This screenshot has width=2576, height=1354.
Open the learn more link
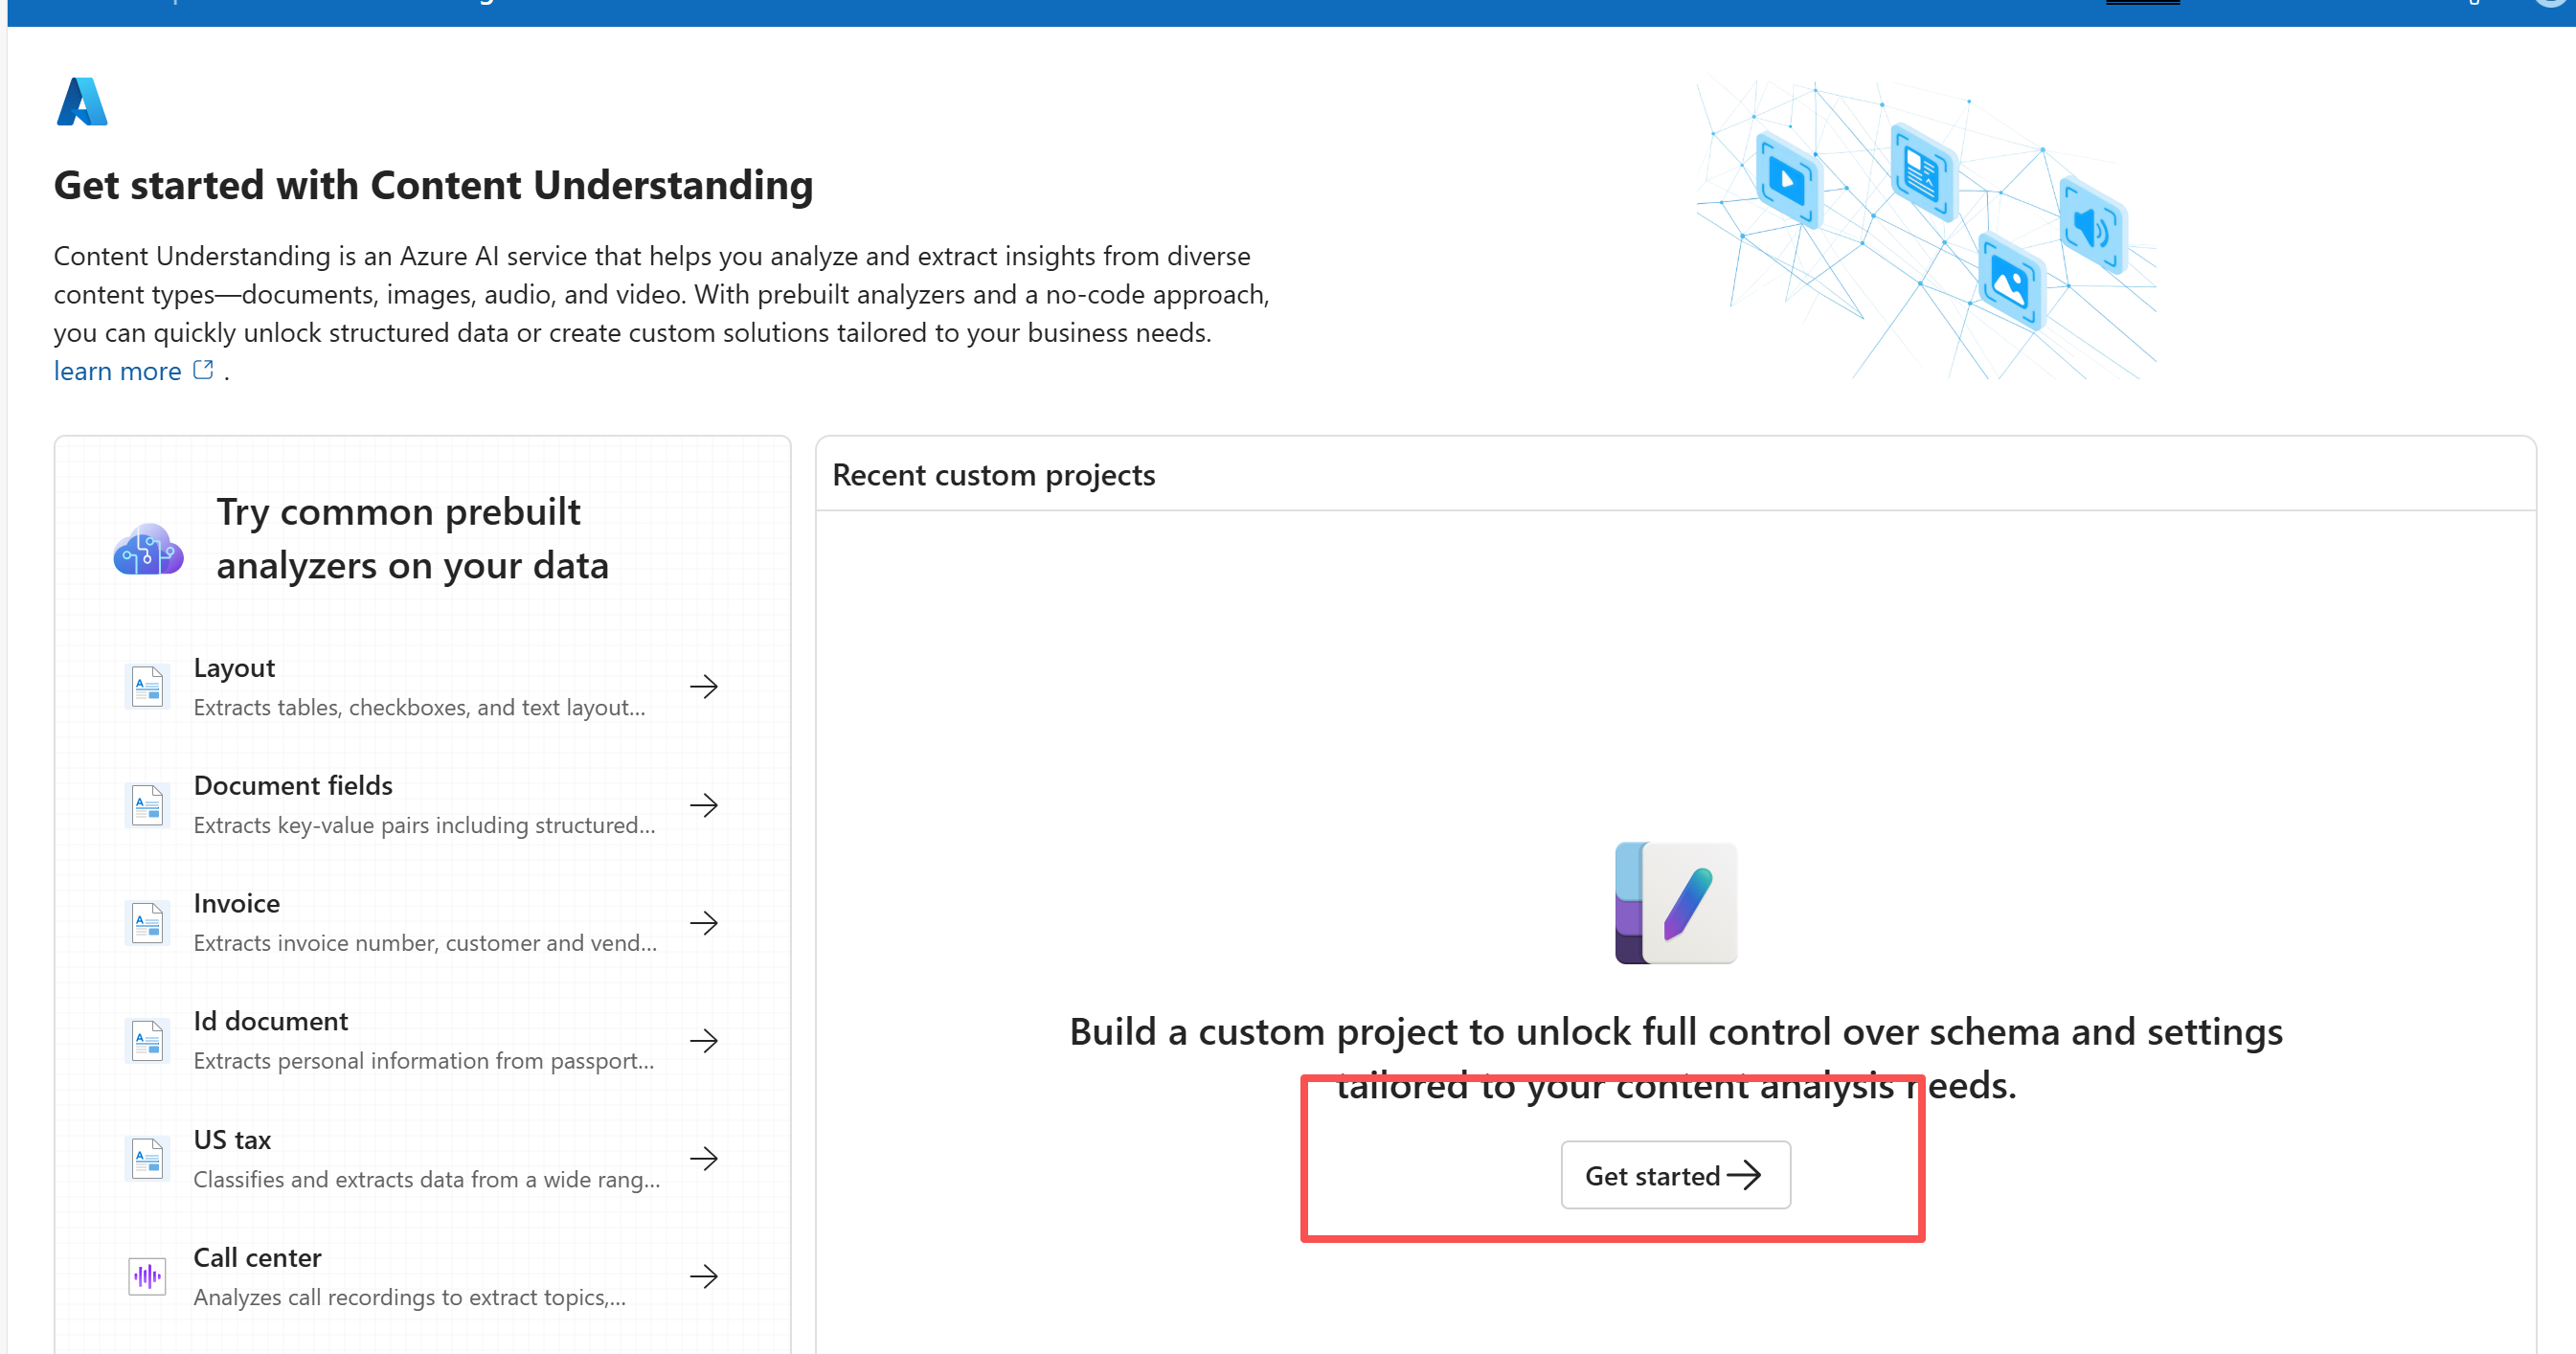[x=117, y=371]
